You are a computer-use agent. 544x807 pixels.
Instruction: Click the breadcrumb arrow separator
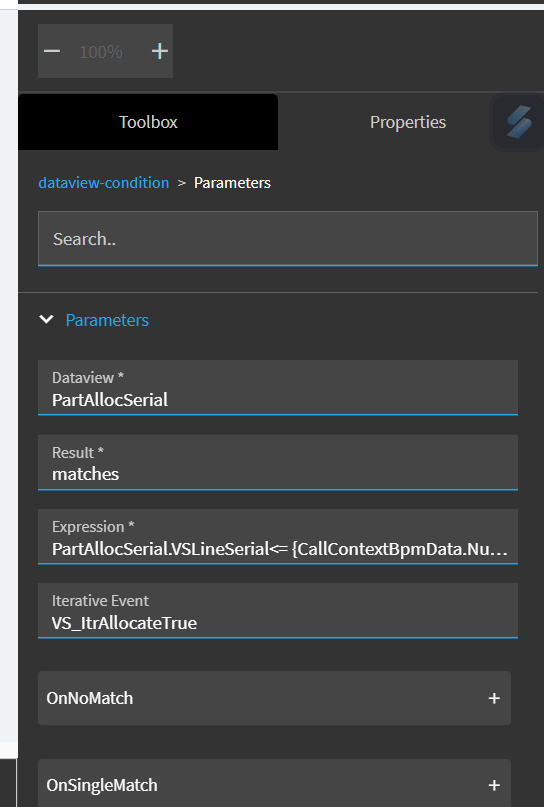pyautogui.click(x=182, y=183)
